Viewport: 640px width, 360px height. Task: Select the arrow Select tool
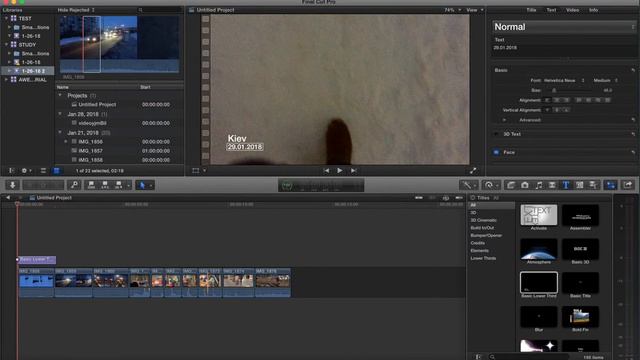(142, 185)
